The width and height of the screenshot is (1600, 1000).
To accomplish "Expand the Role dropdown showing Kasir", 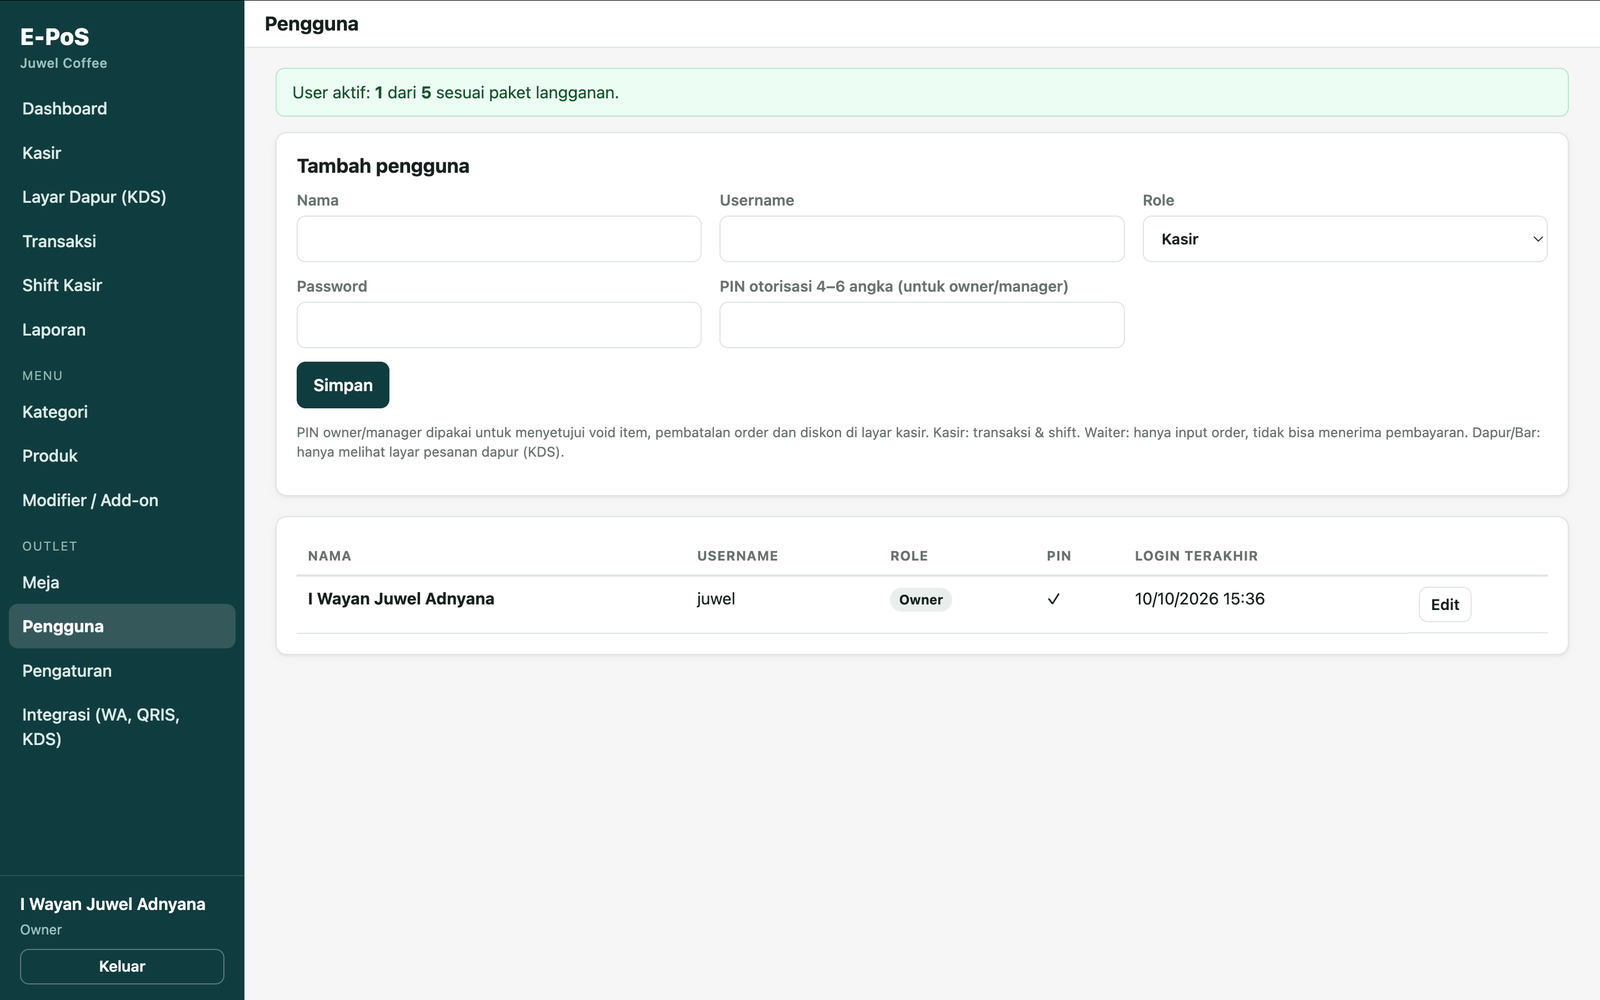I will pyautogui.click(x=1345, y=239).
